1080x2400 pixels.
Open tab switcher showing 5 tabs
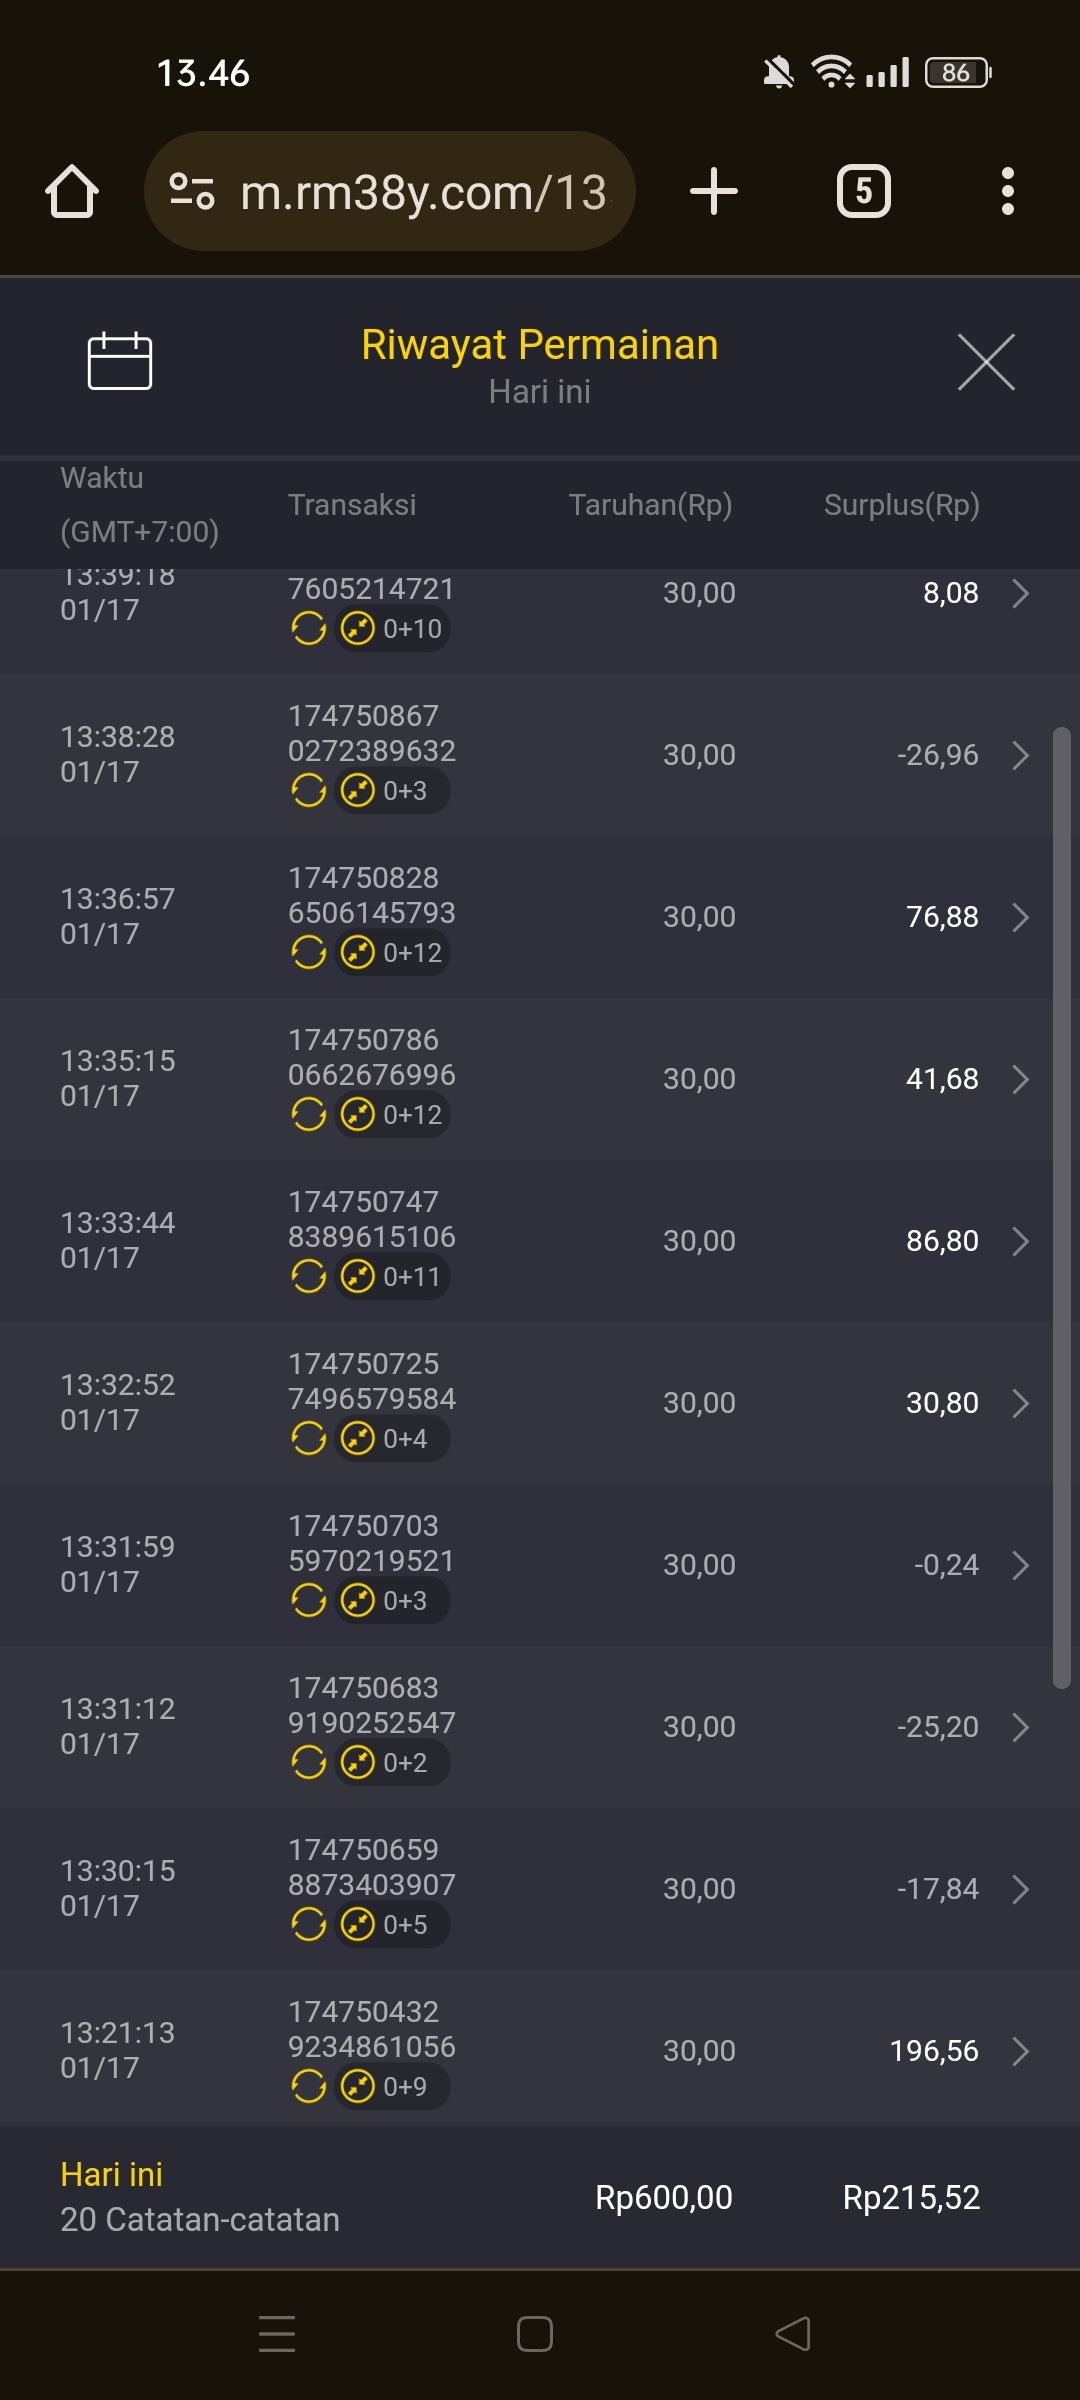[864, 191]
